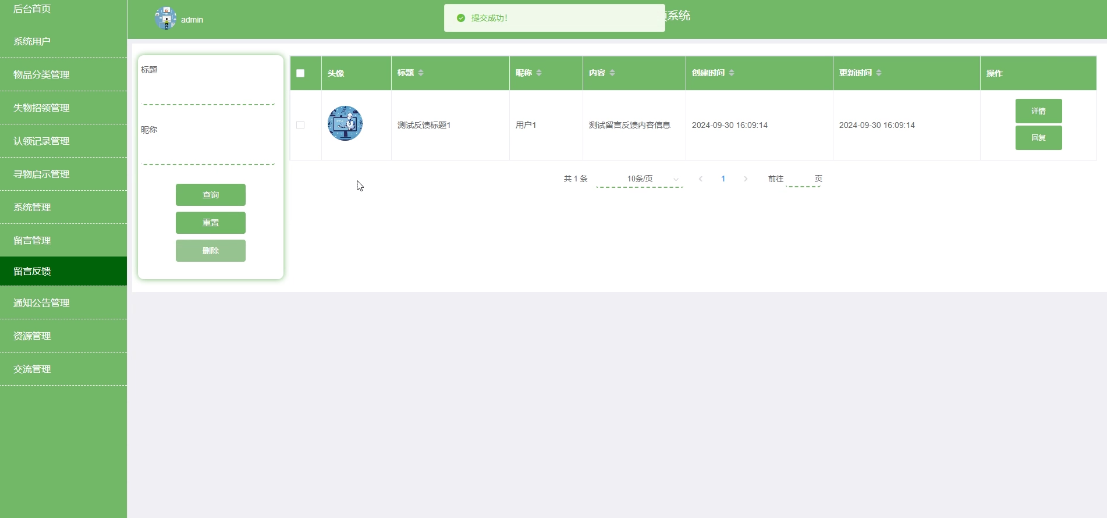Open 资源管理 menu item

(x=64, y=336)
